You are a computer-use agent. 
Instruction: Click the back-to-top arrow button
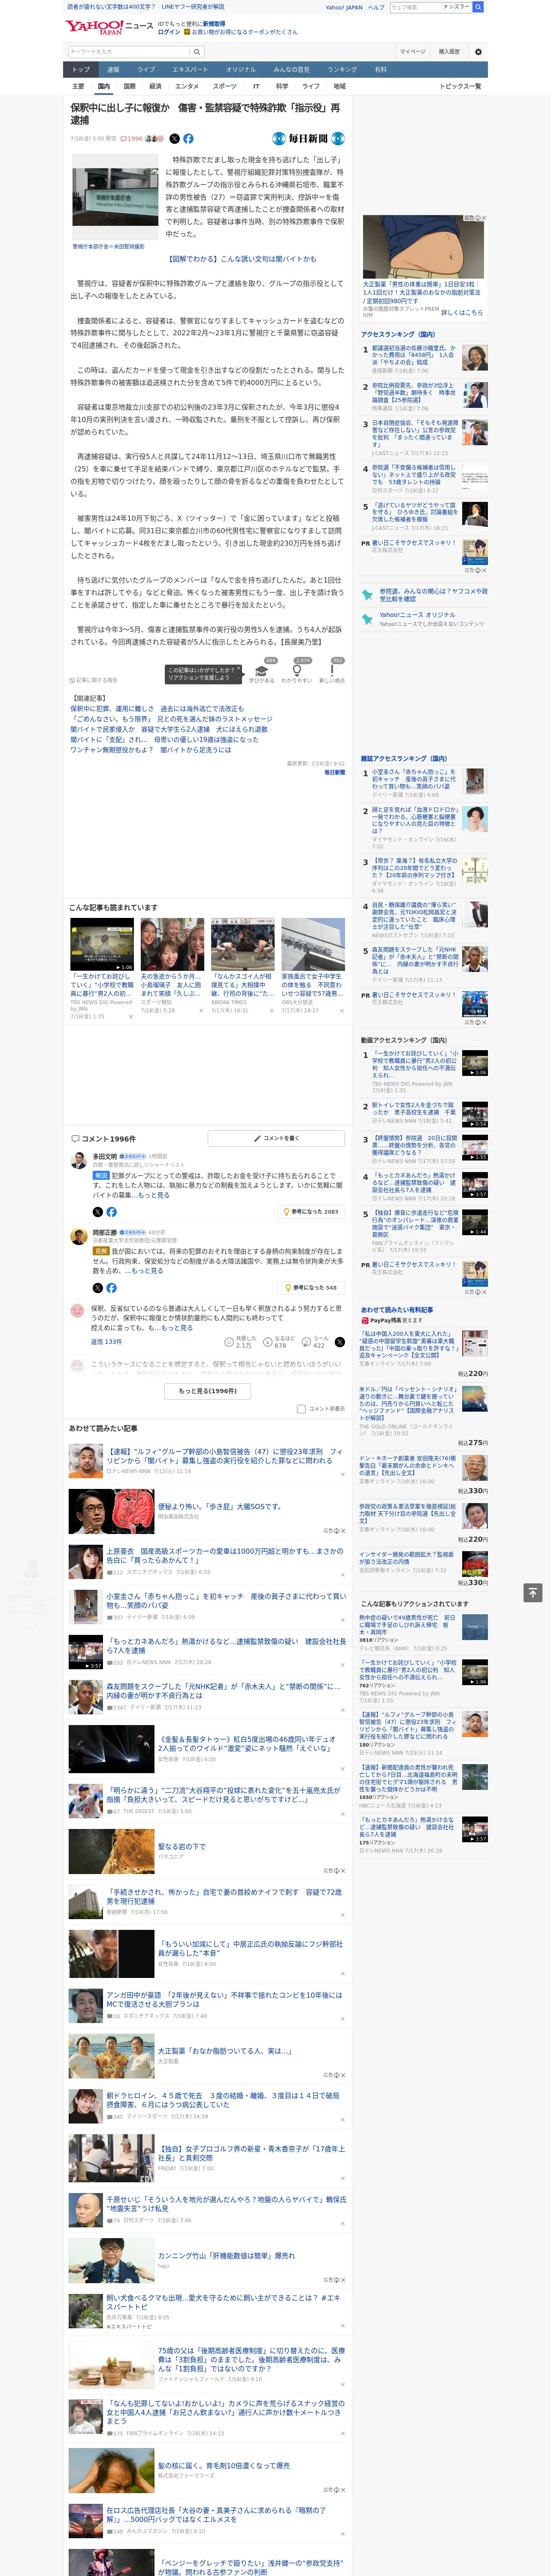pyautogui.click(x=533, y=1592)
